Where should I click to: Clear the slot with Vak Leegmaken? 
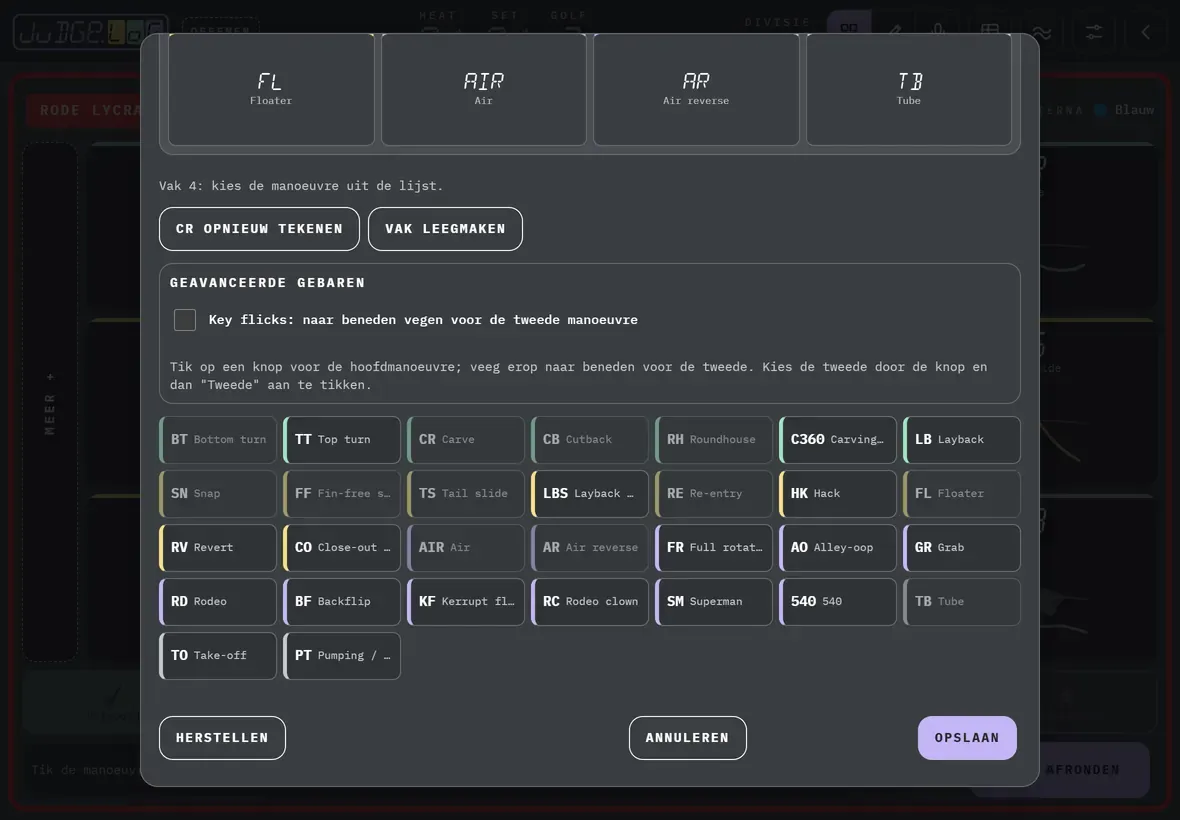[x=445, y=229]
